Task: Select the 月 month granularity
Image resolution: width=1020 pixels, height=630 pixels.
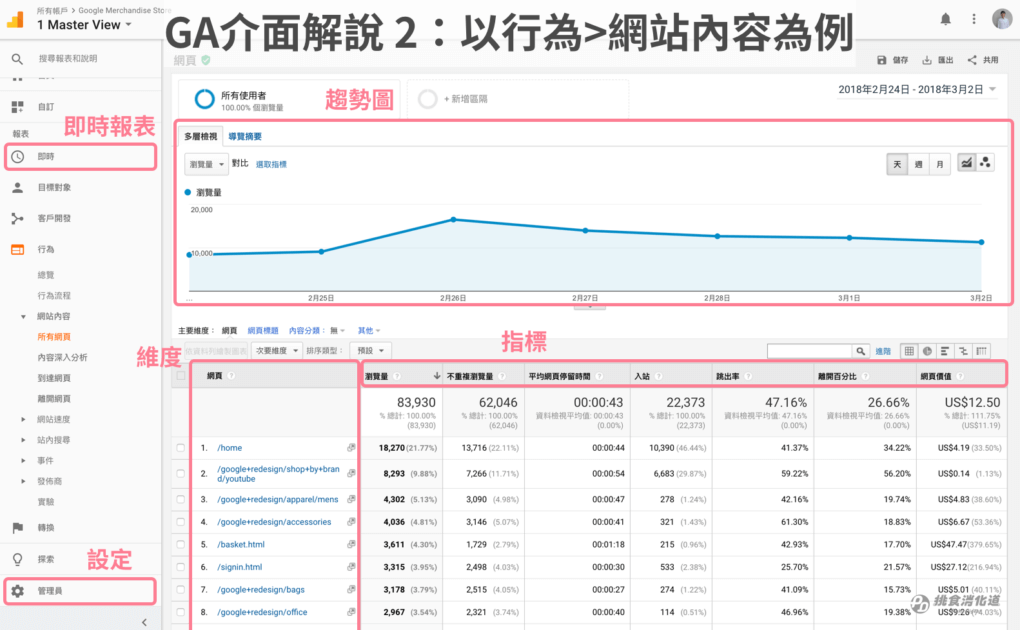Action: pos(940,165)
